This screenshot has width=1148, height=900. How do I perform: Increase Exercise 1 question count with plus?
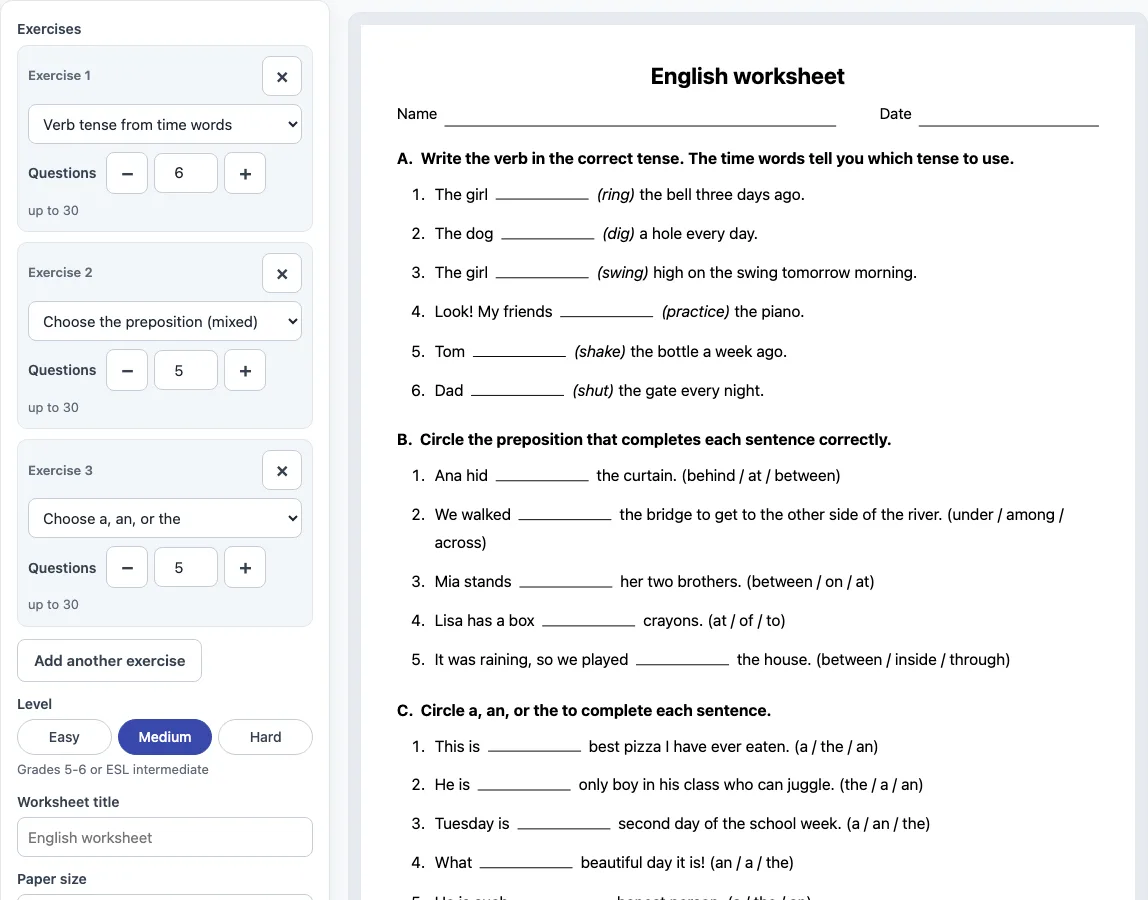[245, 174]
